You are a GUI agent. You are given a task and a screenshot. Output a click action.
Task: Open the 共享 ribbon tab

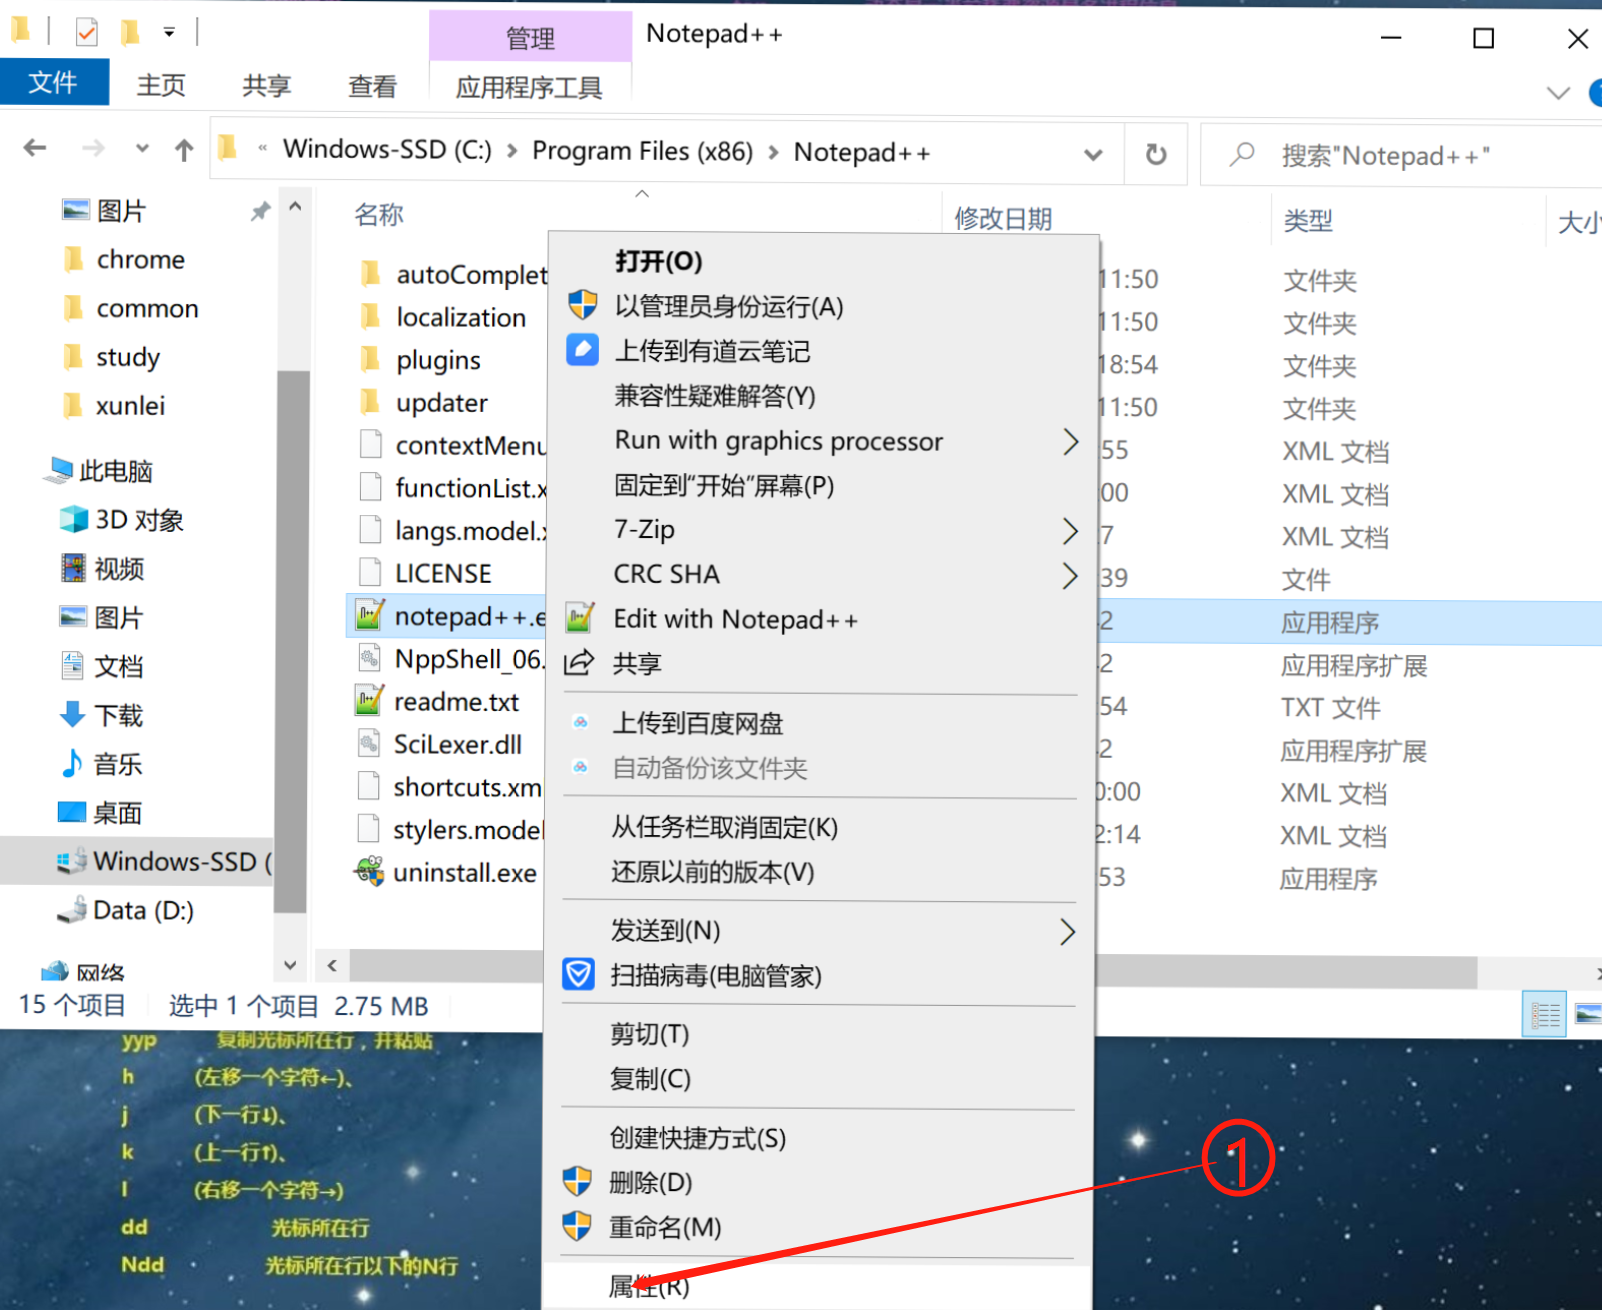click(266, 85)
